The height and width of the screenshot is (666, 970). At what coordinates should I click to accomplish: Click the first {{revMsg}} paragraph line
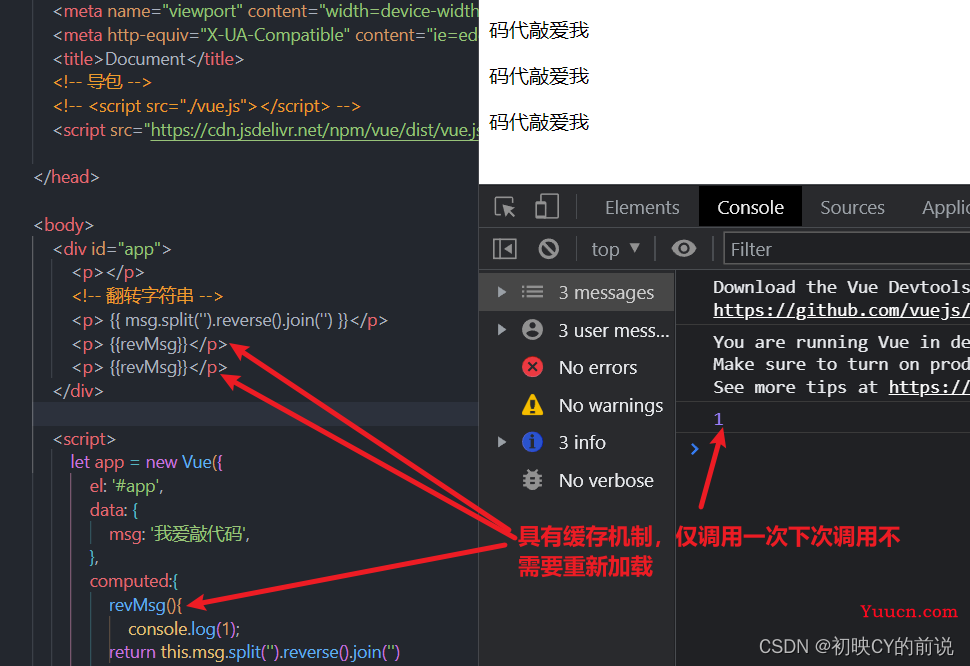(150, 344)
